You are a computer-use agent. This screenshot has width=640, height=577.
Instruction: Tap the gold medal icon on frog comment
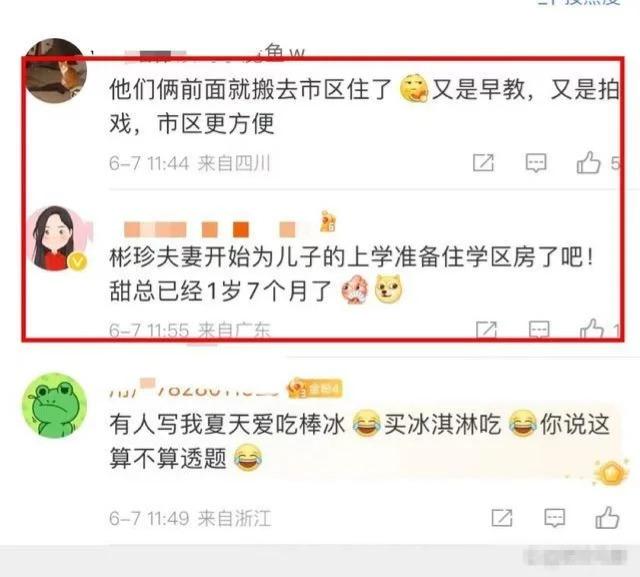pos(610,473)
